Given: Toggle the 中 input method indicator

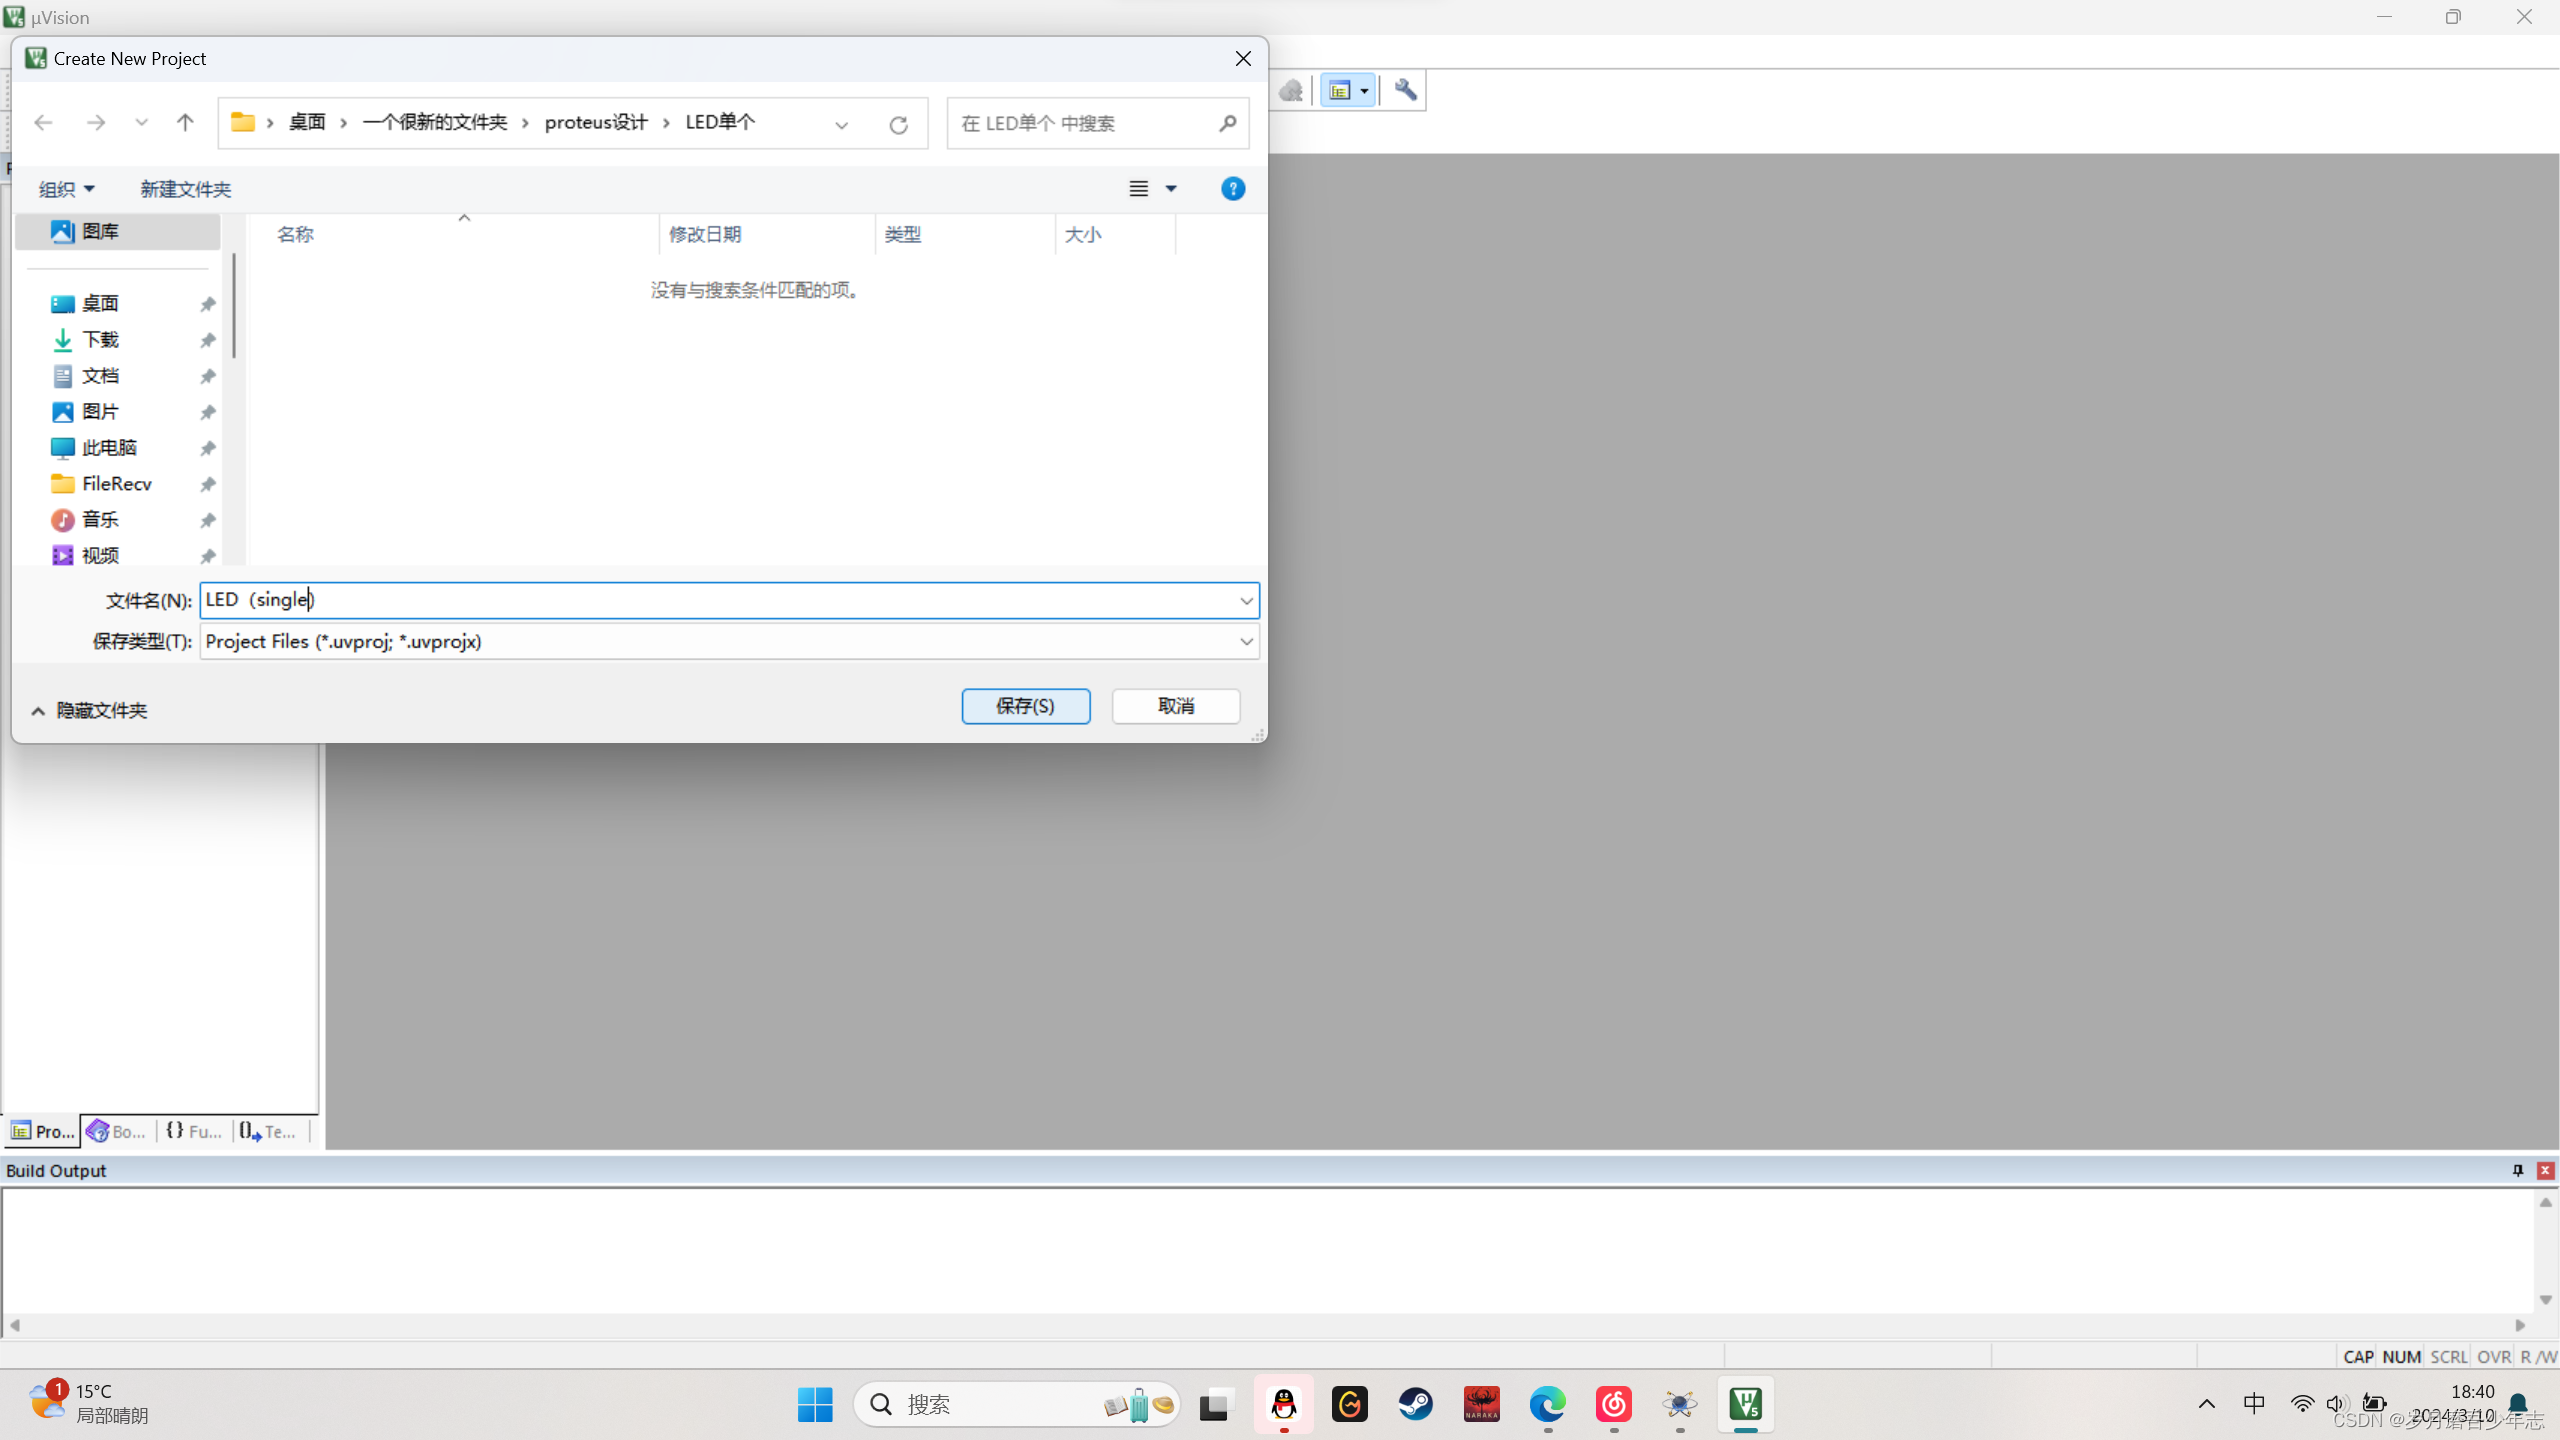Looking at the screenshot, I should pos(2254,1403).
